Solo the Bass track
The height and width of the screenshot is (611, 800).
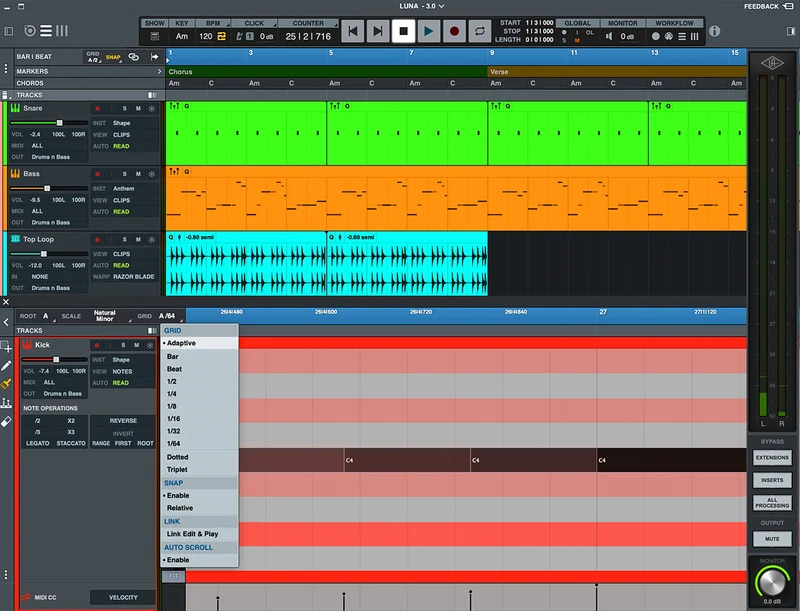(x=124, y=174)
